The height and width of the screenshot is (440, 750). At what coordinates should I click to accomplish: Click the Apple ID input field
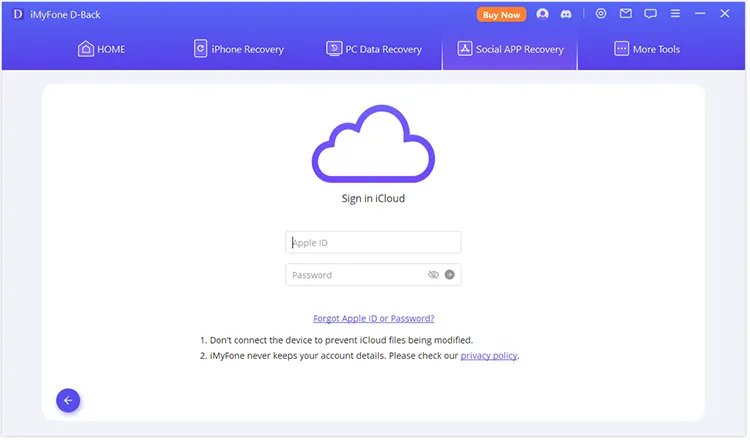click(374, 242)
